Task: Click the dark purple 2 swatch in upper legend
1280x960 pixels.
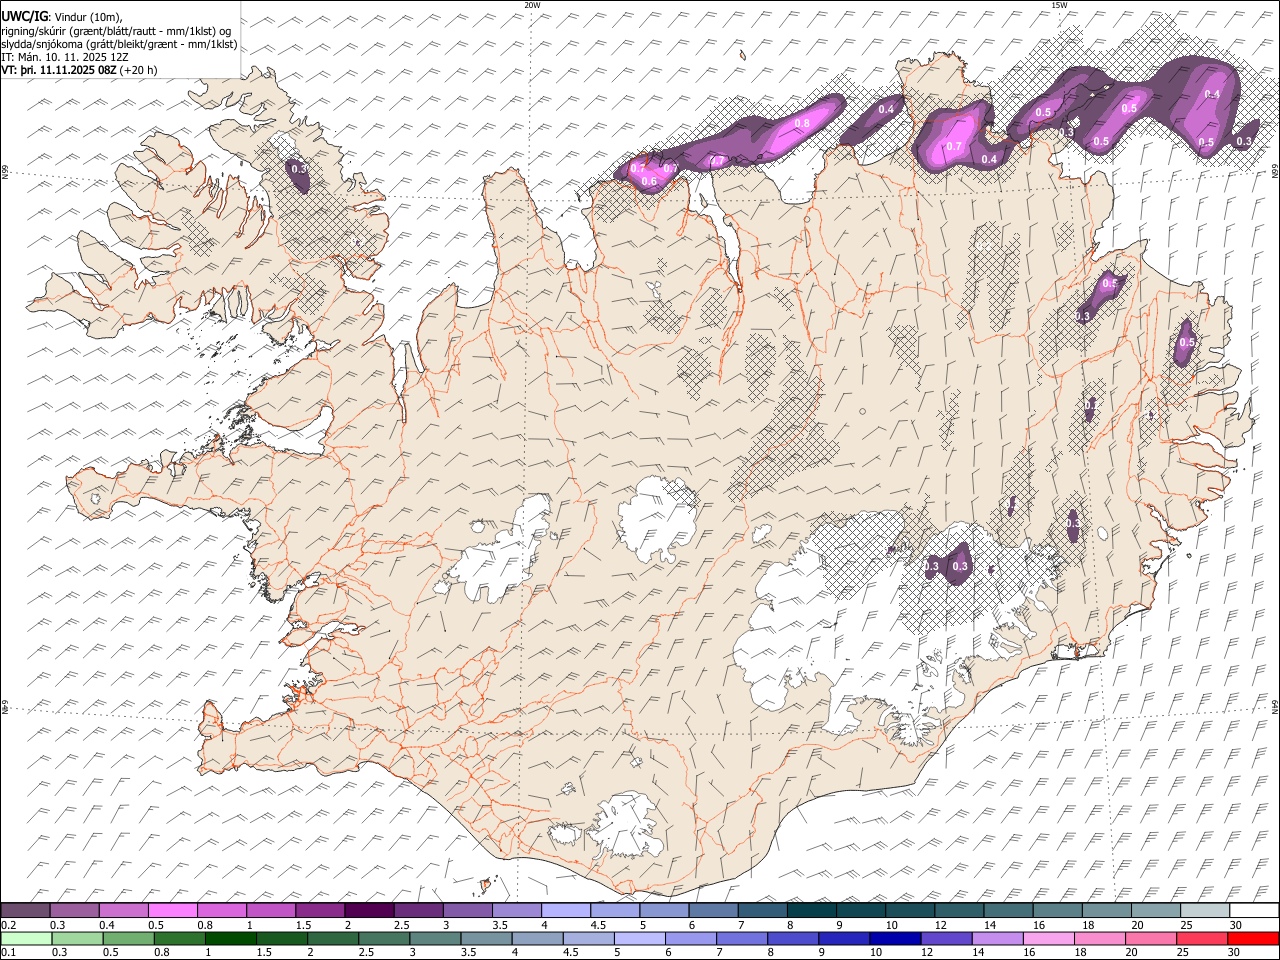Action: [x=370, y=911]
